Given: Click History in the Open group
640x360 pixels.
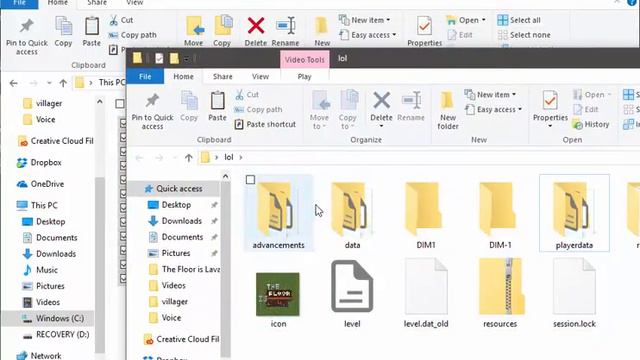Looking at the screenshot, I should (591, 124).
